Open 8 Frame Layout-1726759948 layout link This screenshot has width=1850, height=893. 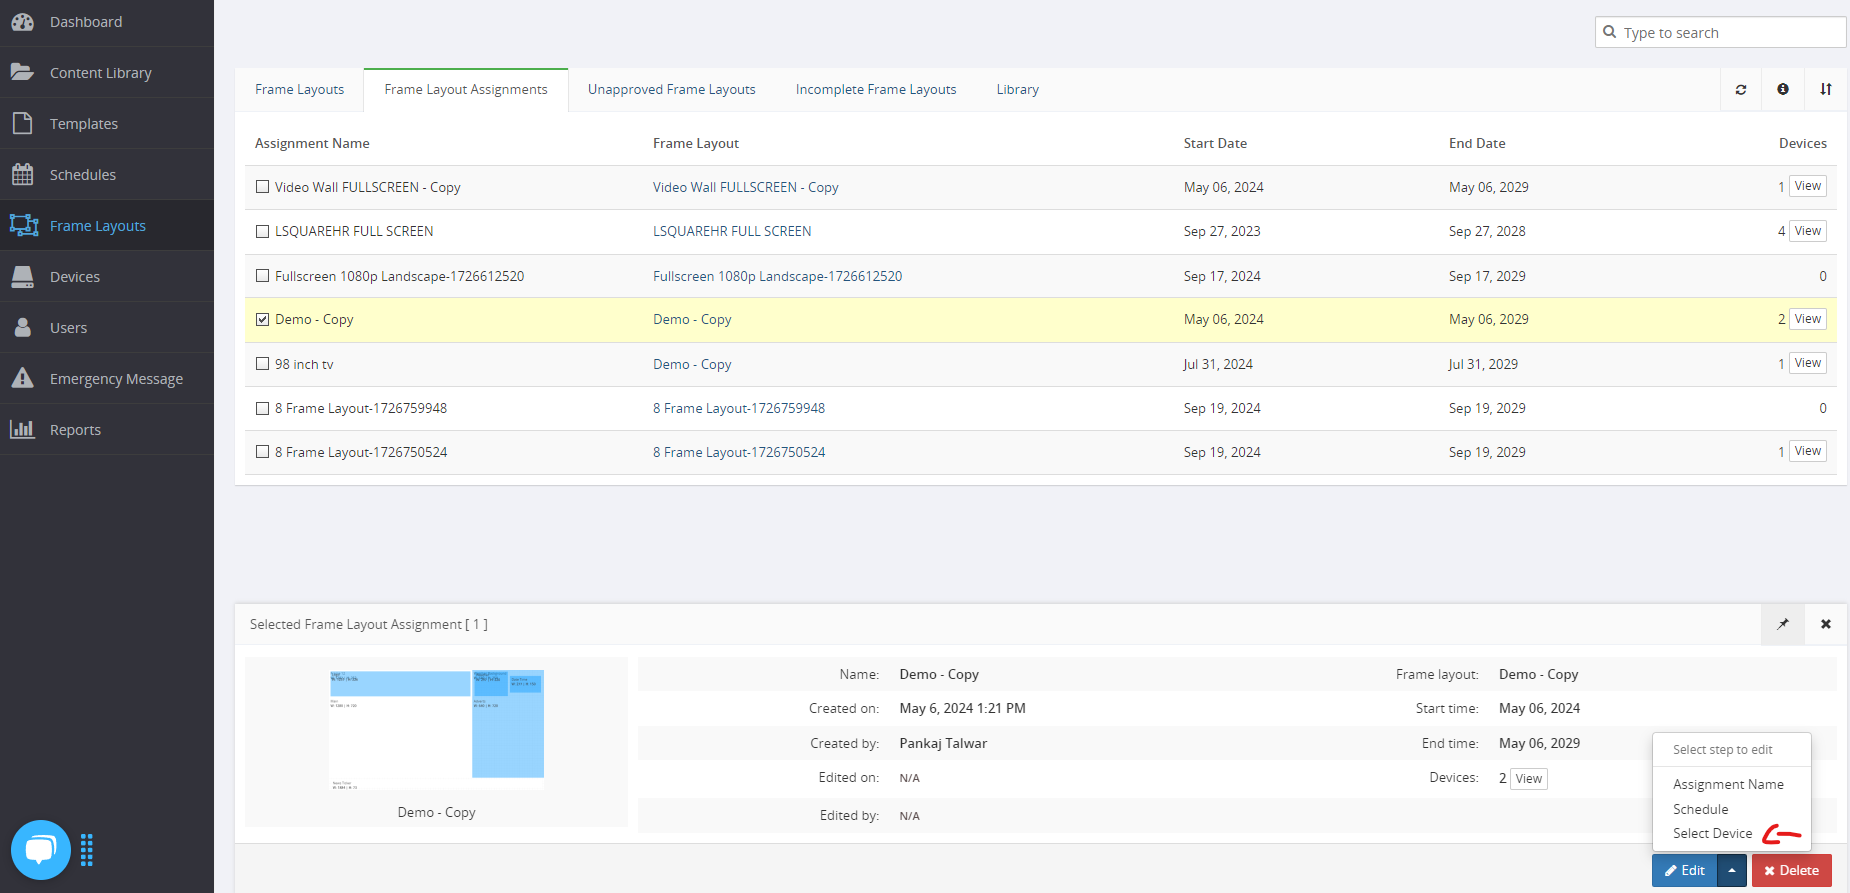pos(739,408)
